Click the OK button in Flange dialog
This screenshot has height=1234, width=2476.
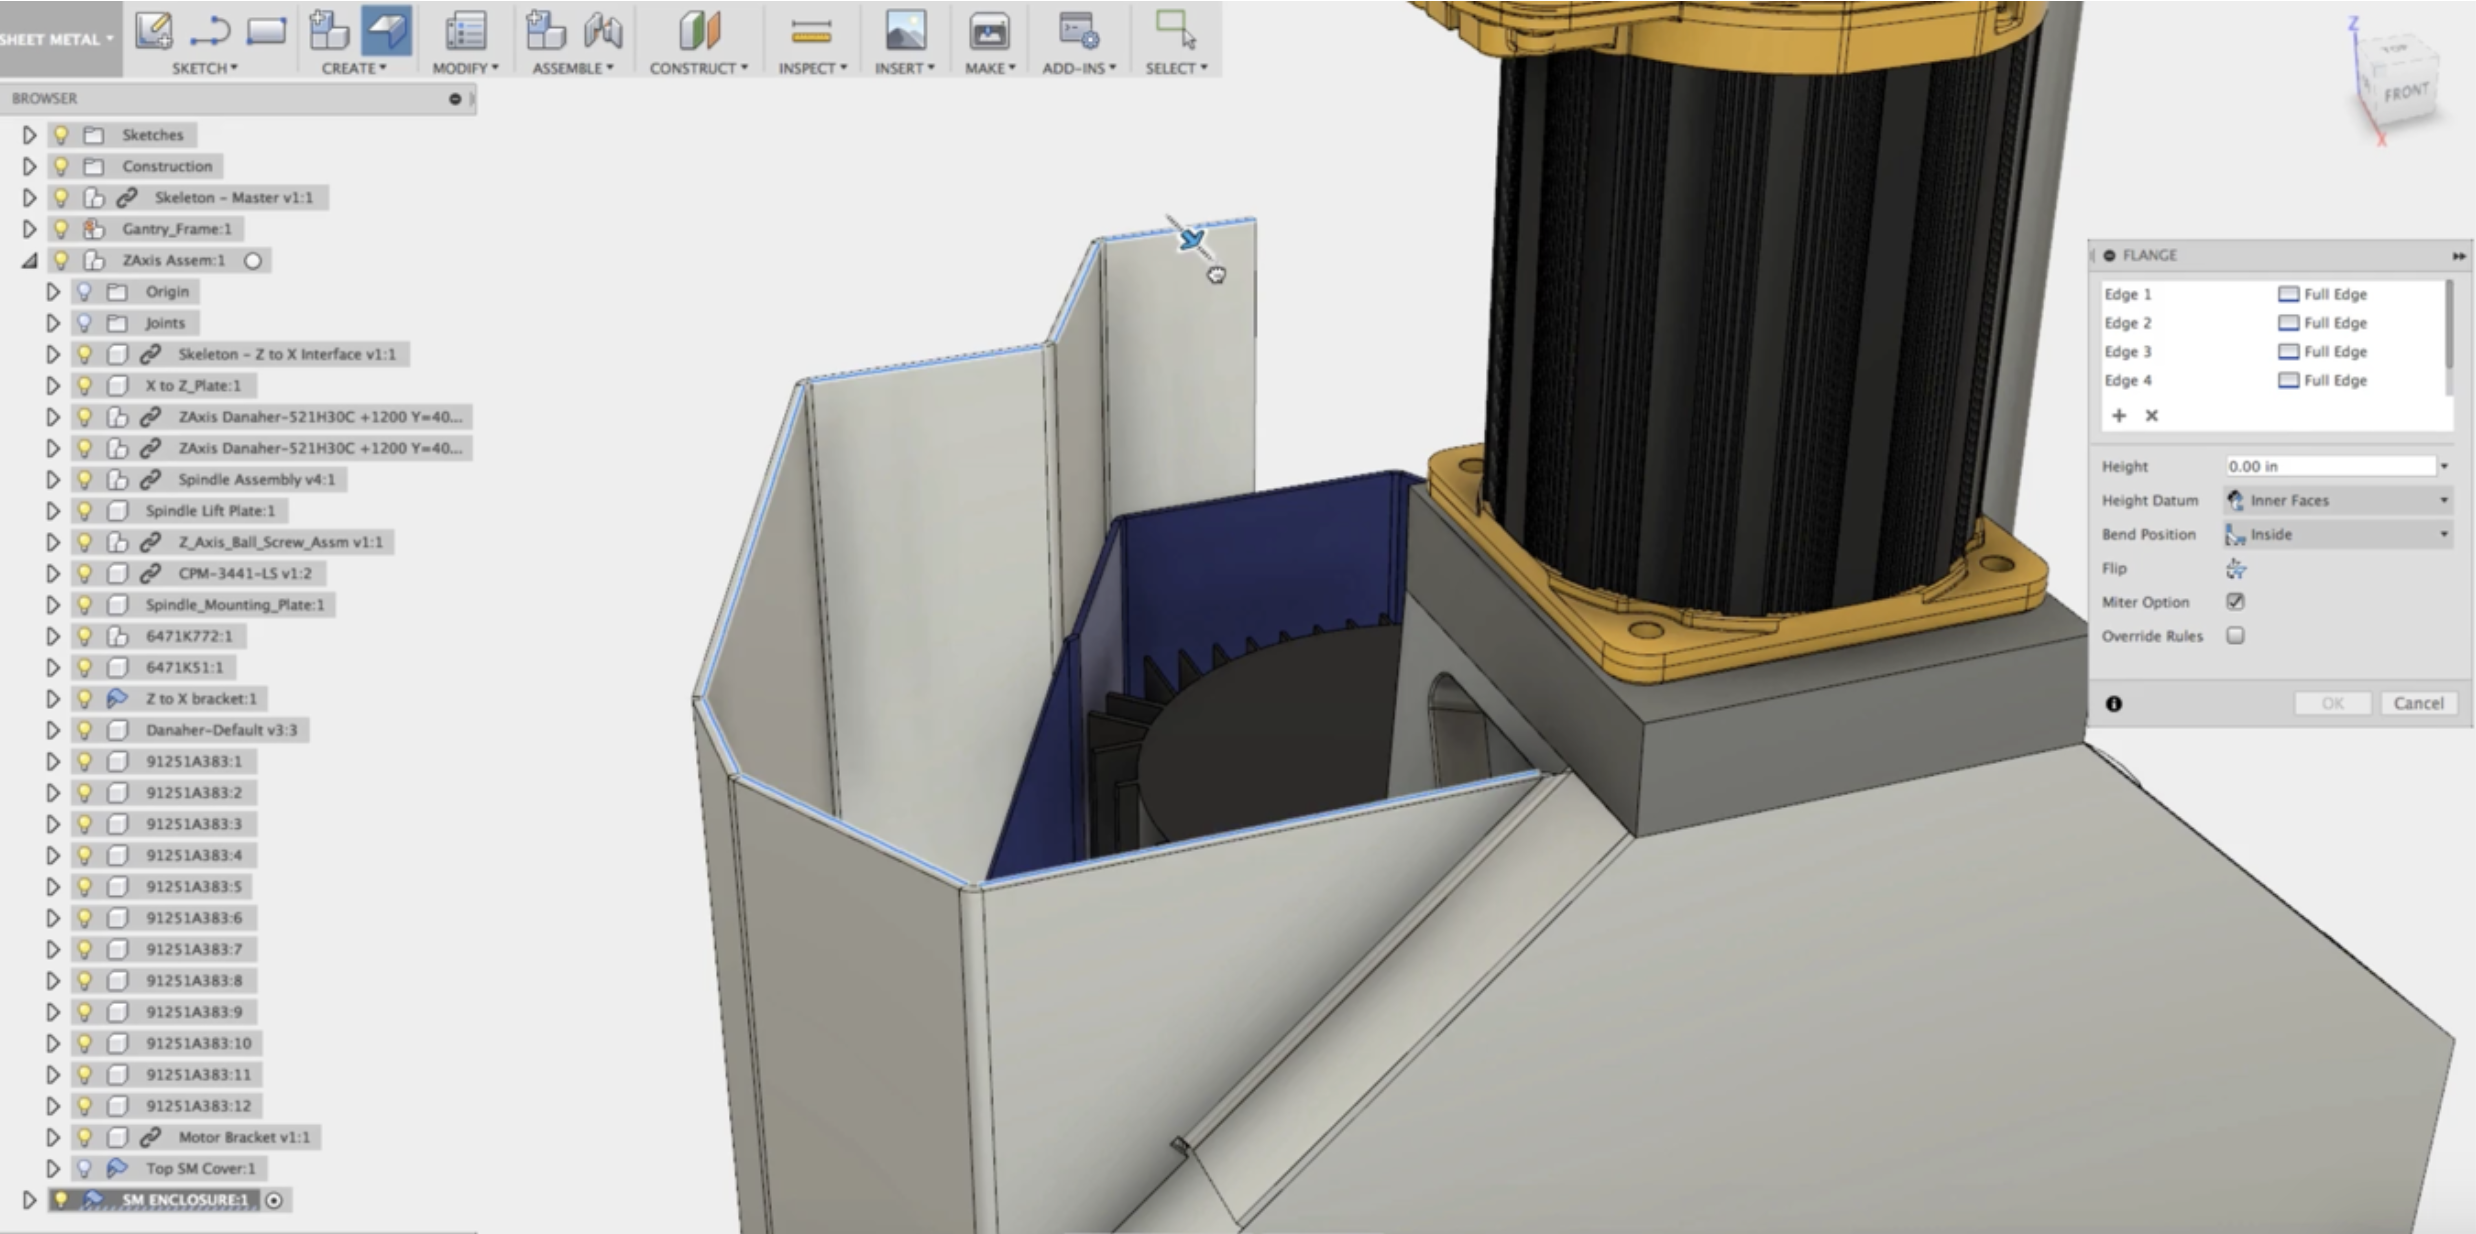pos(2332,703)
